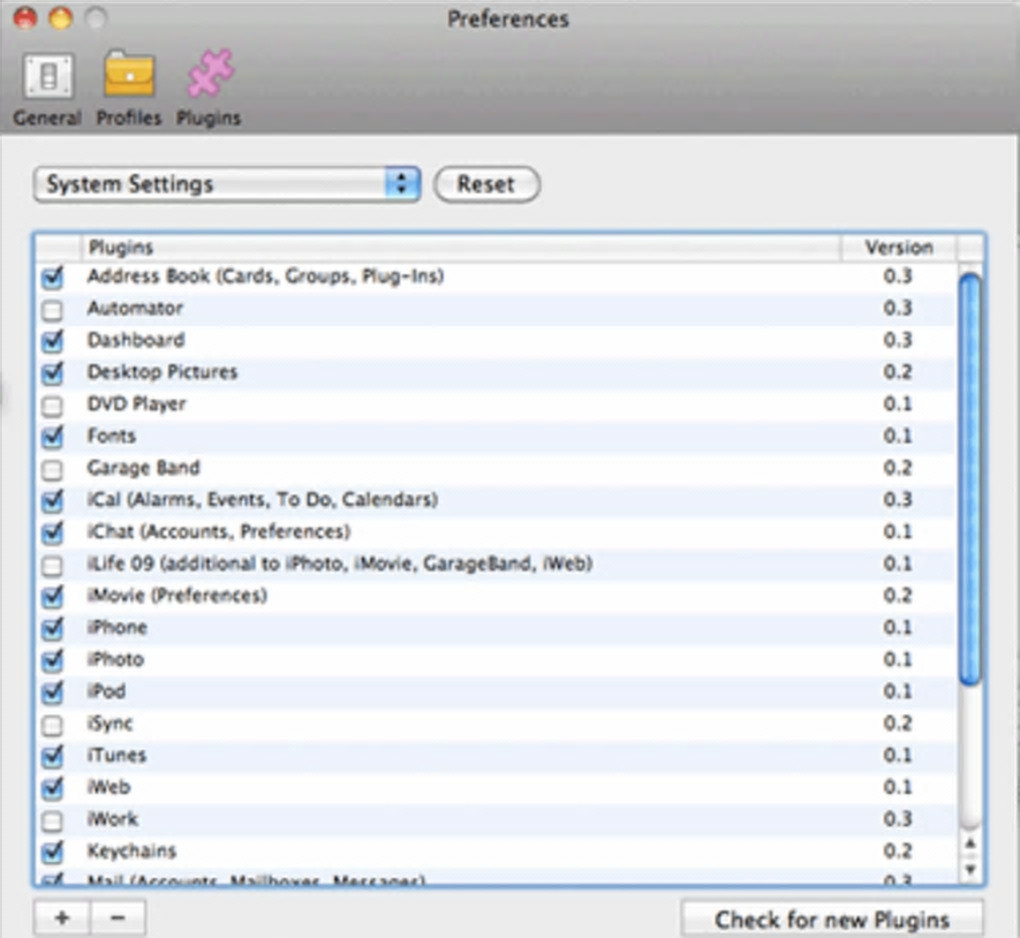Select iChat (Accounts, Preferences) text
The height and width of the screenshot is (938, 1020).
tap(219, 531)
